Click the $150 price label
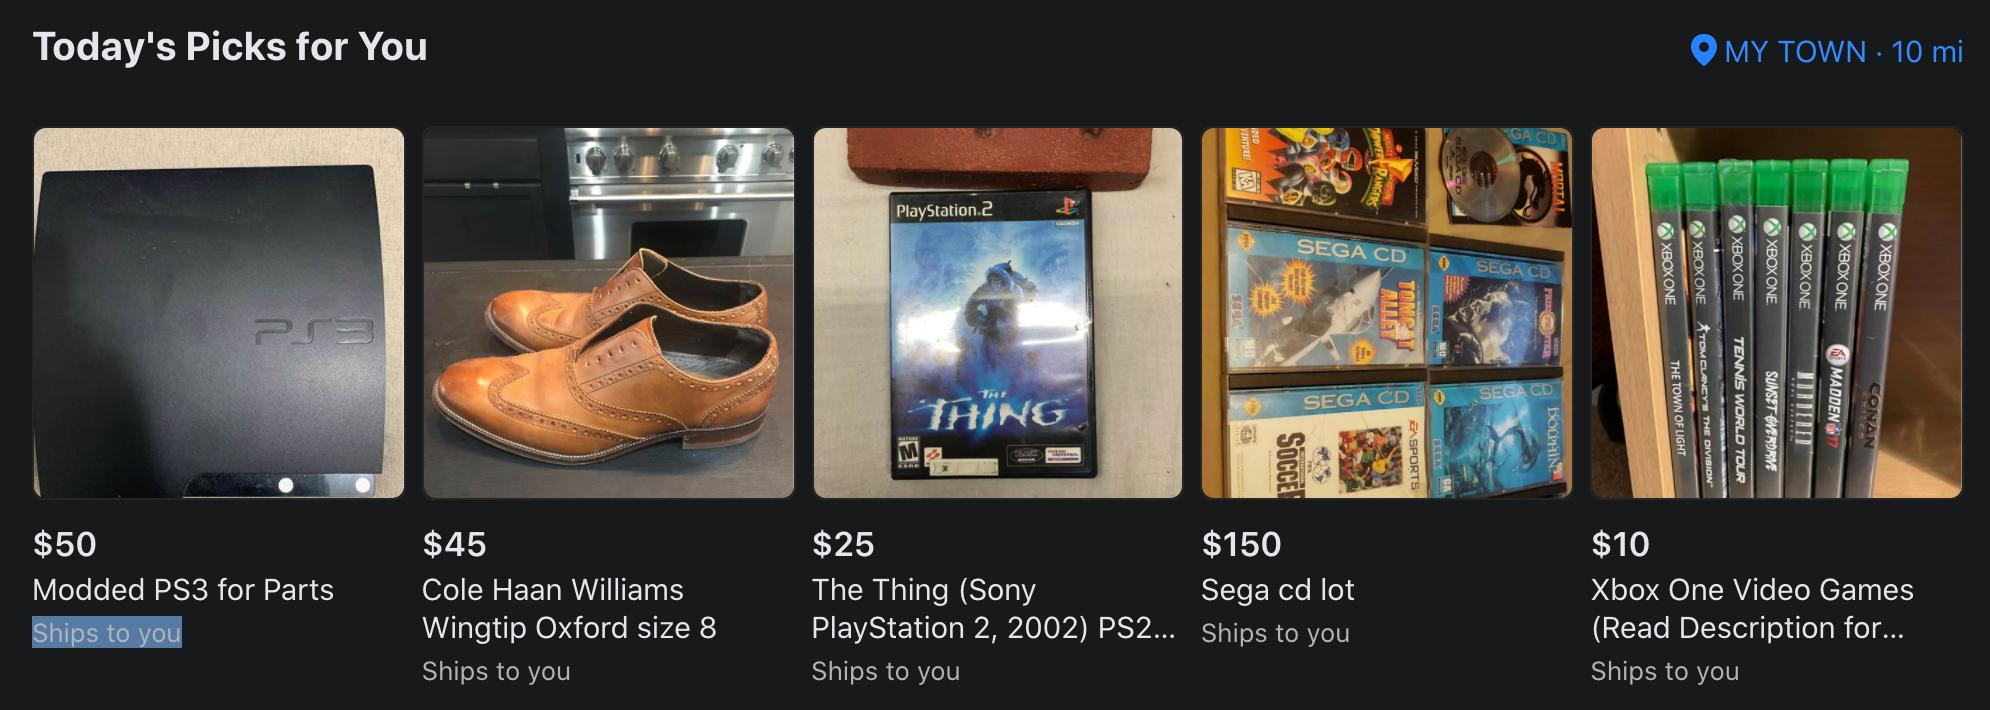This screenshot has width=1990, height=710. (x=1241, y=544)
